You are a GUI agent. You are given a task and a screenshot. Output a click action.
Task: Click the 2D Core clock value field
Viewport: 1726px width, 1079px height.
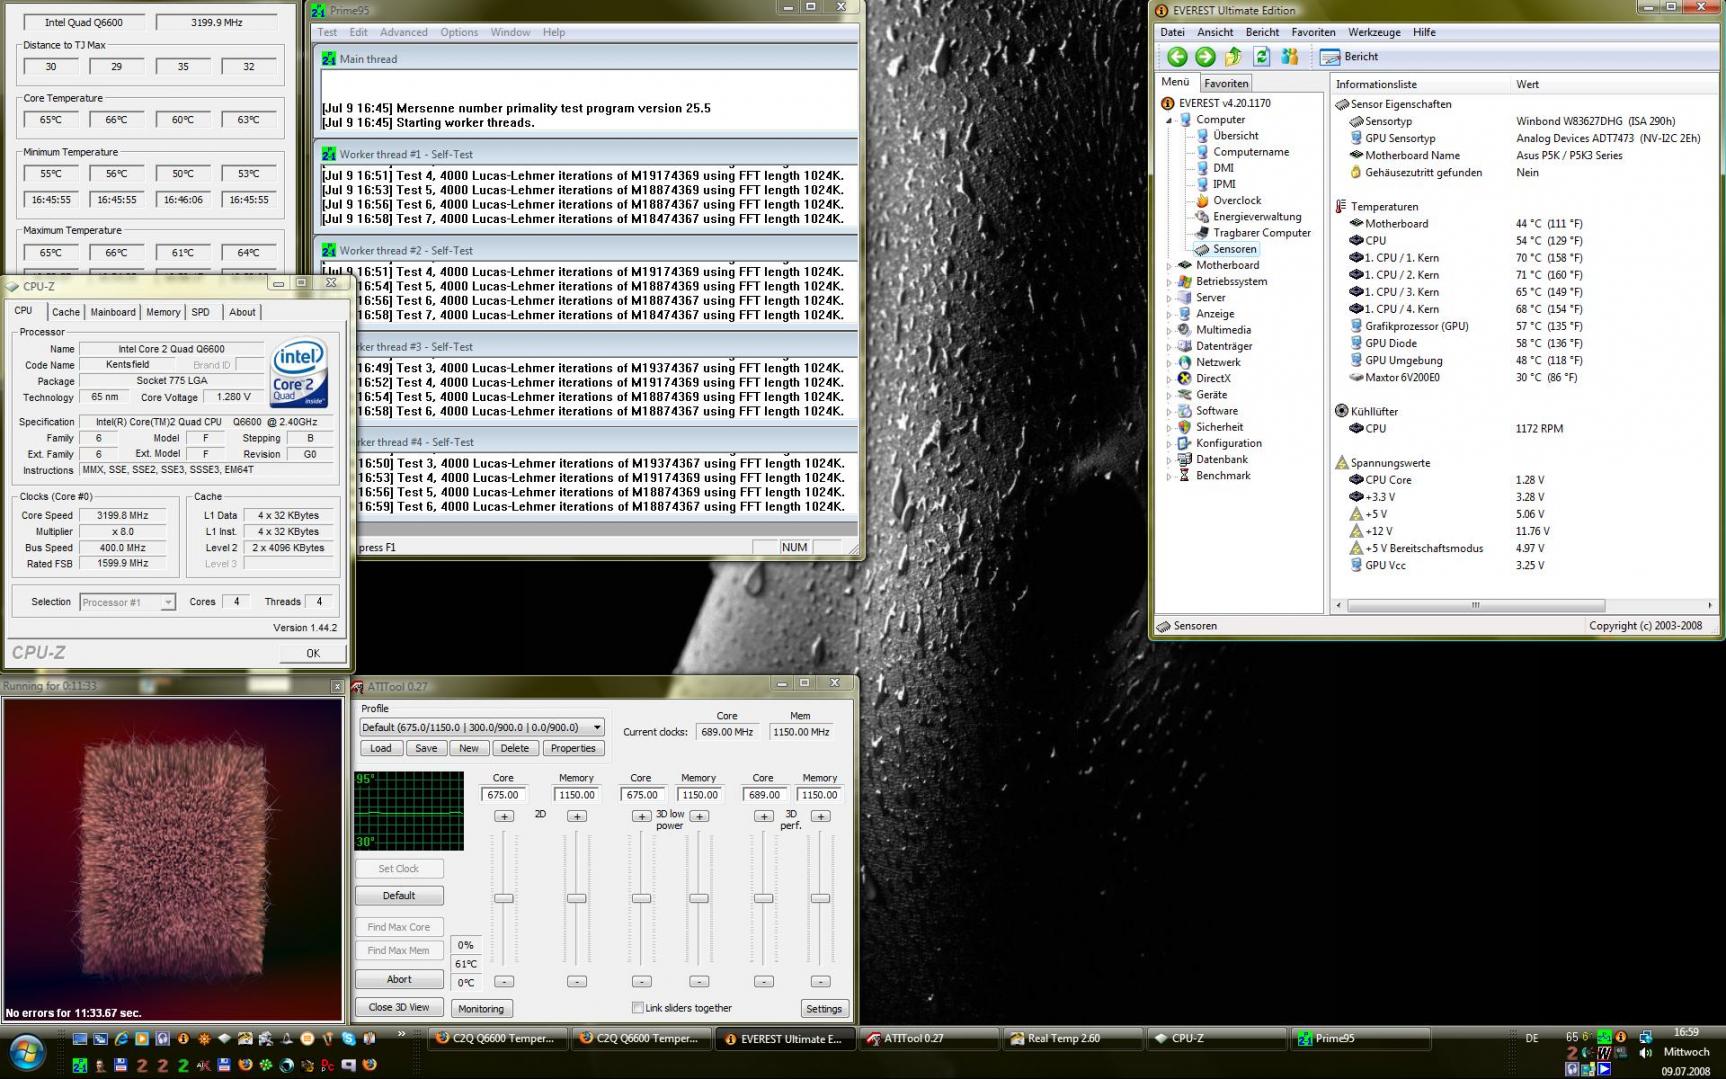pyautogui.click(x=504, y=795)
